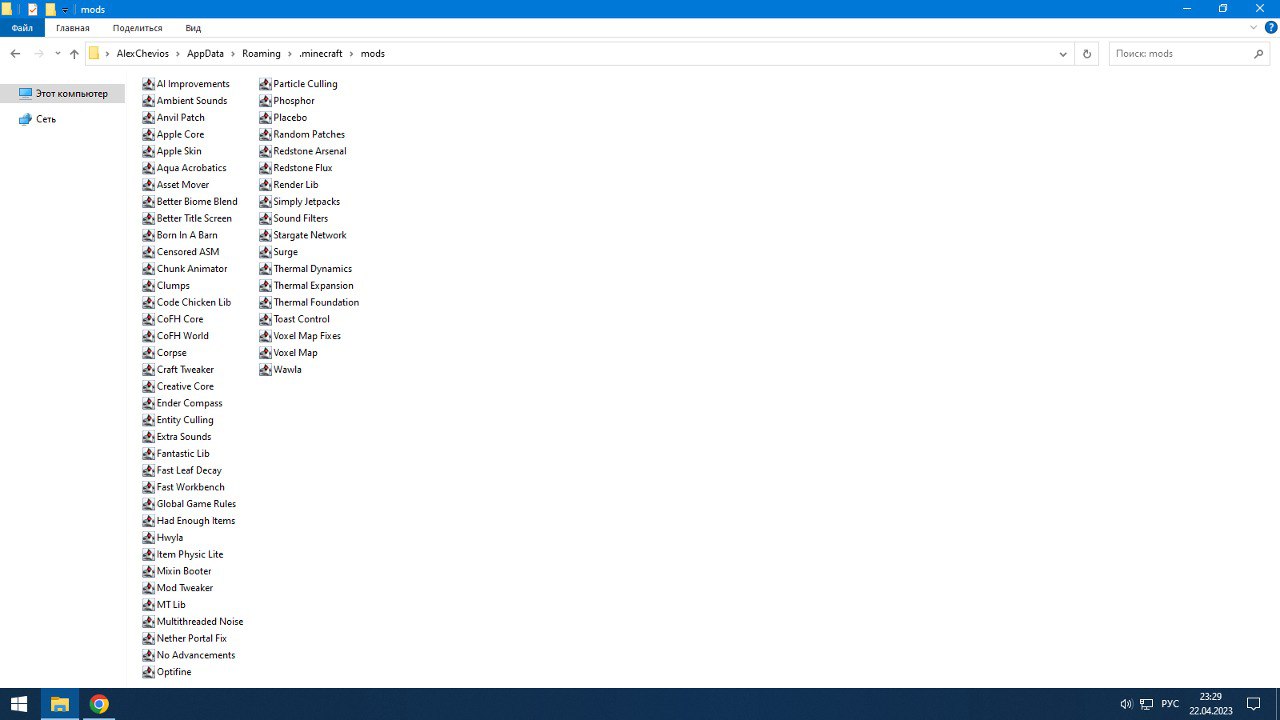Open the notification center icon
The height and width of the screenshot is (720, 1280).
[1253, 704]
